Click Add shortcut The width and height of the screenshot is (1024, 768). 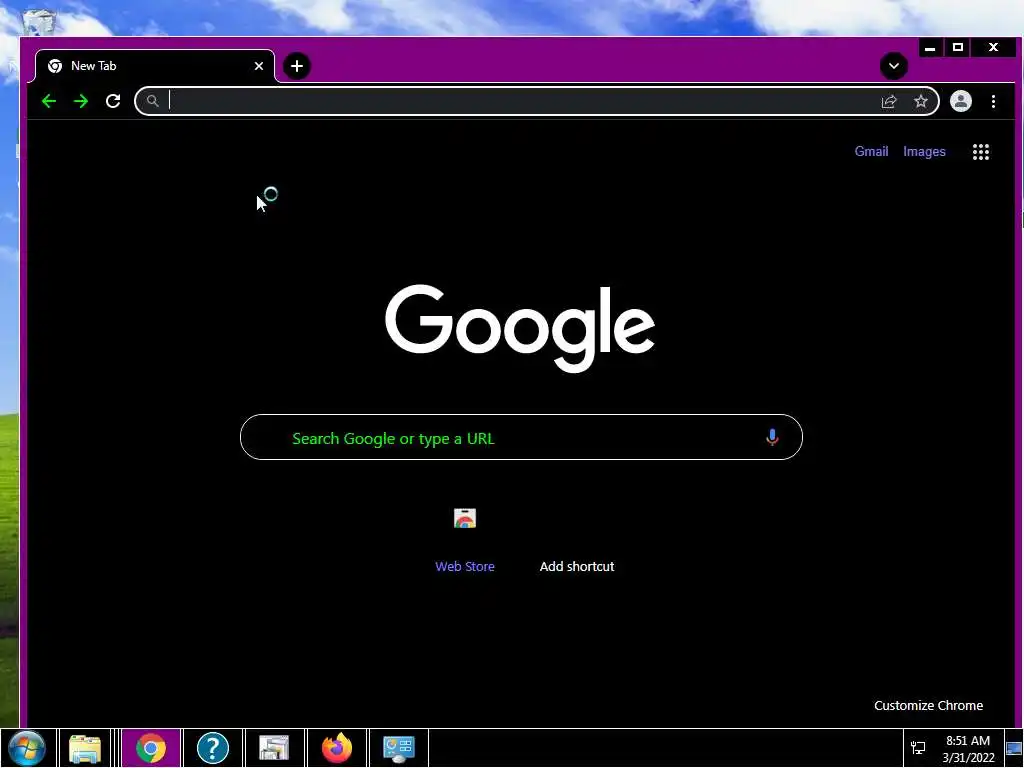[577, 566]
